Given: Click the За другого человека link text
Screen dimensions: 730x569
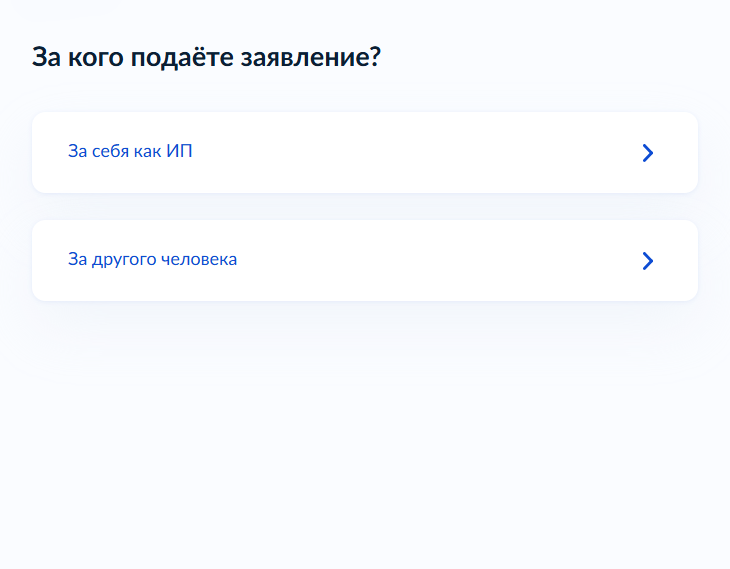Looking at the screenshot, I should (152, 259).
